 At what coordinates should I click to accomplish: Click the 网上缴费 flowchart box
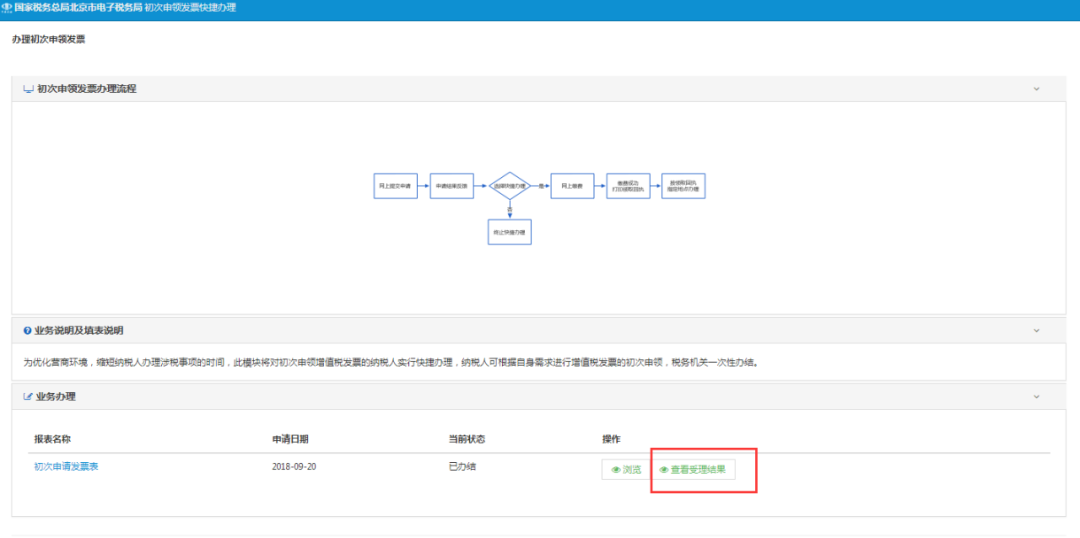coord(572,186)
